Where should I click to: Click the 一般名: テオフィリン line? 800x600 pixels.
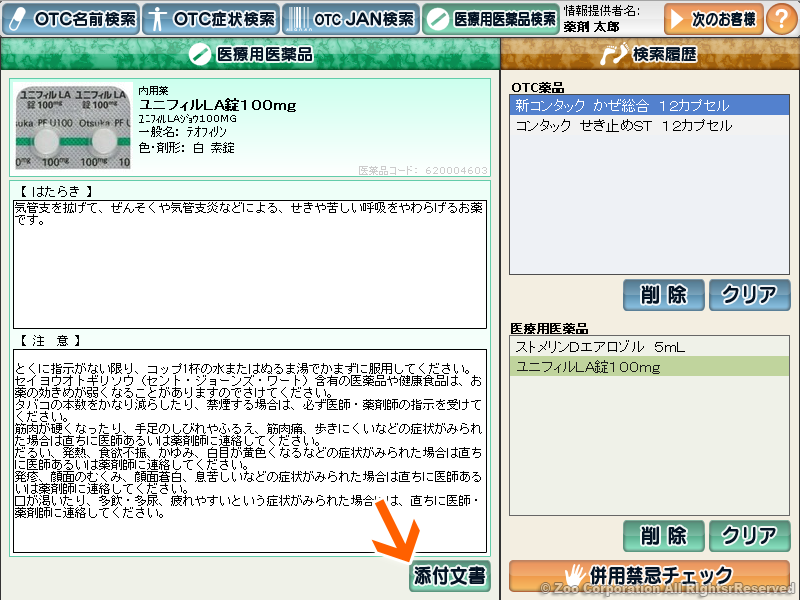point(183,132)
